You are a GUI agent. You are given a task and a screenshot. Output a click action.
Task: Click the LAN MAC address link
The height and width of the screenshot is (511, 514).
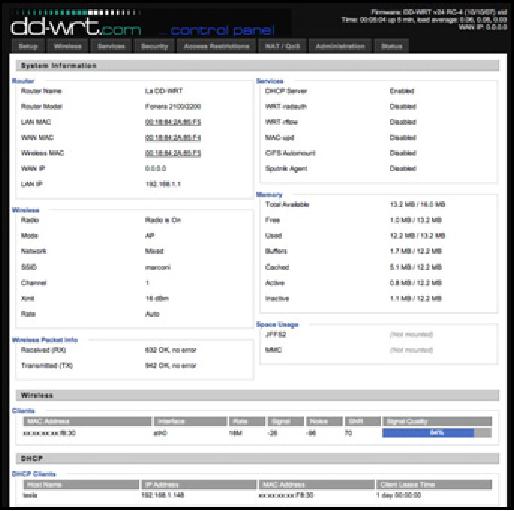coord(173,122)
